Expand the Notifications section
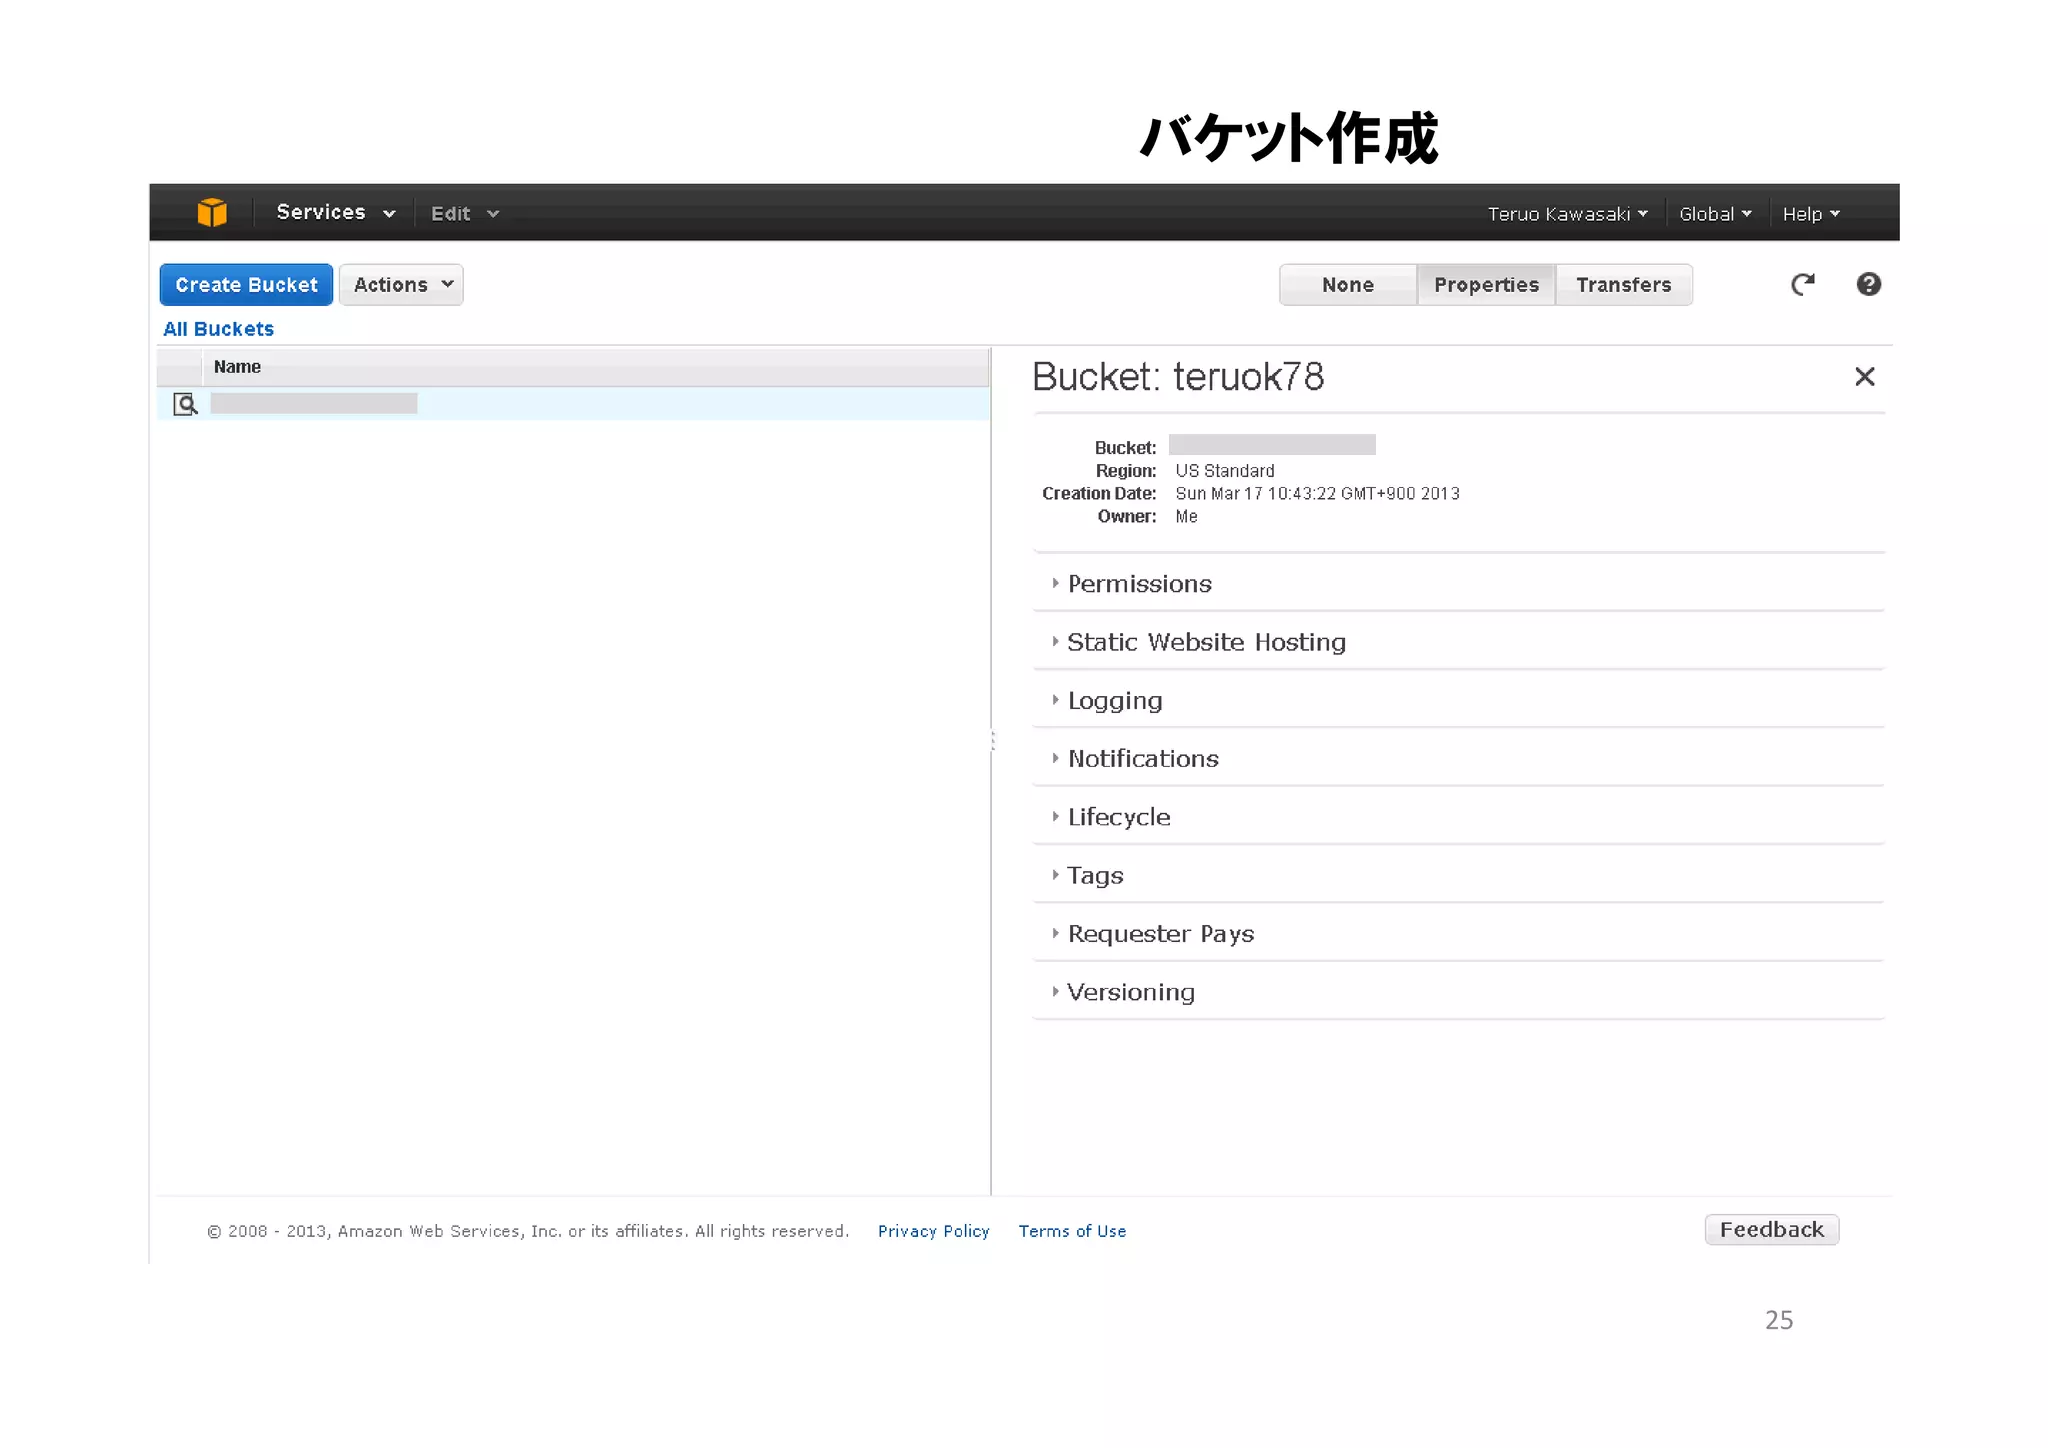This screenshot has height=1448, width=2048. click(x=1458, y=759)
